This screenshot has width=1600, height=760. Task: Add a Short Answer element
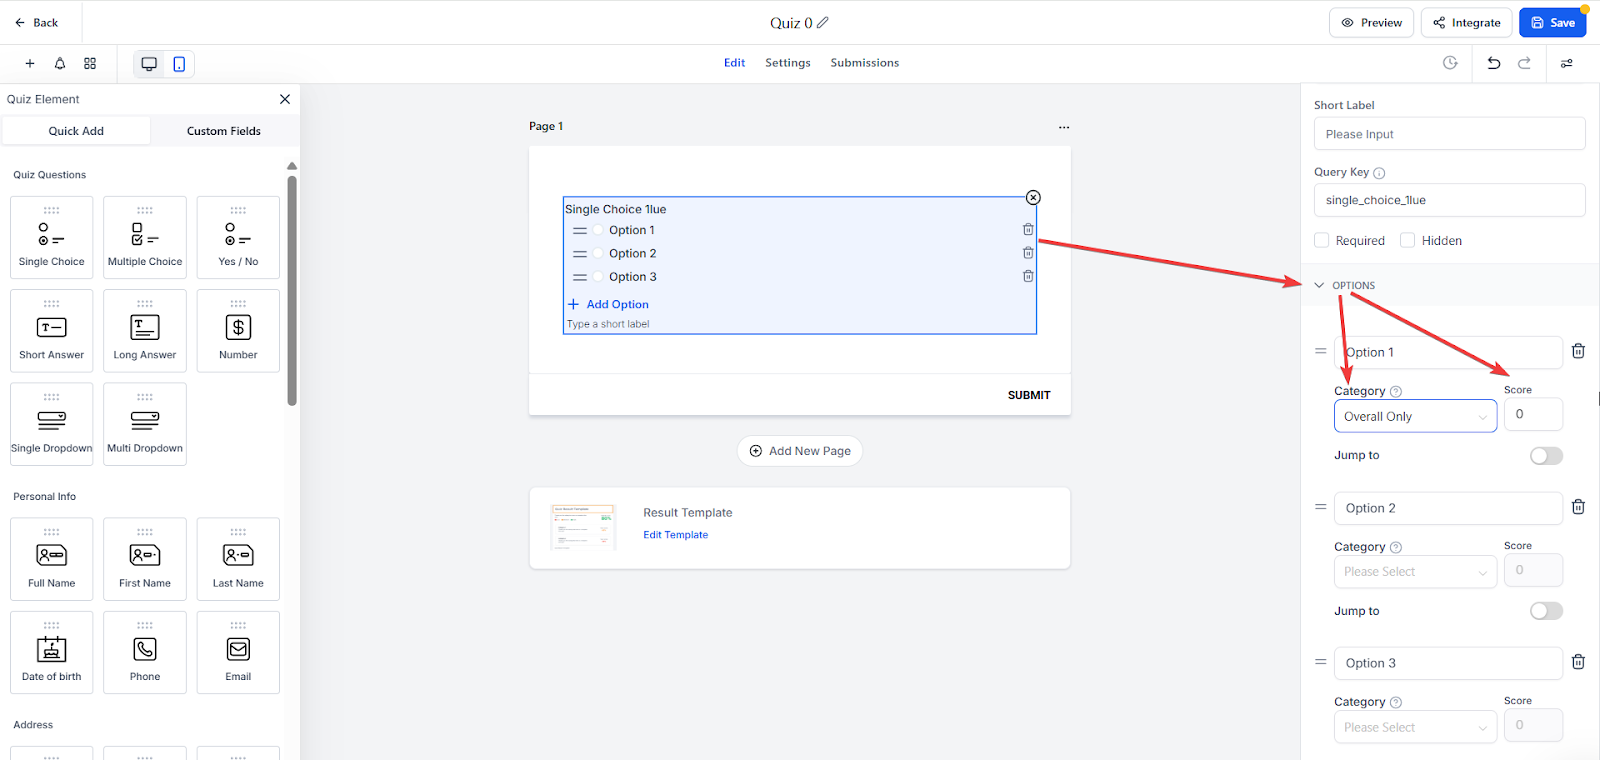click(x=52, y=331)
